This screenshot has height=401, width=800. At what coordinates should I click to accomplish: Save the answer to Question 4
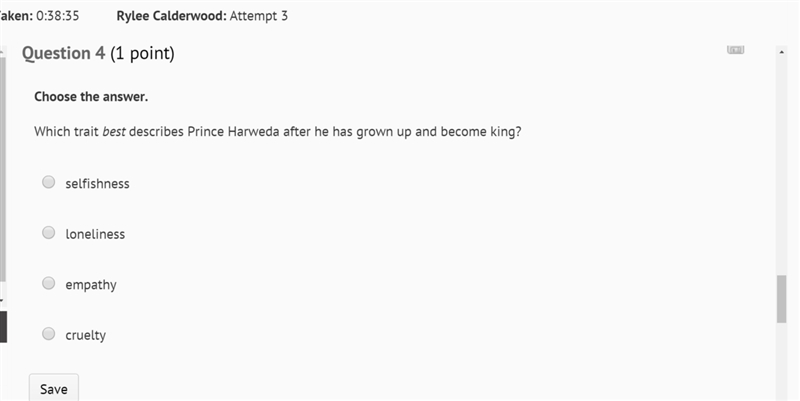pyautogui.click(x=54, y=388)
